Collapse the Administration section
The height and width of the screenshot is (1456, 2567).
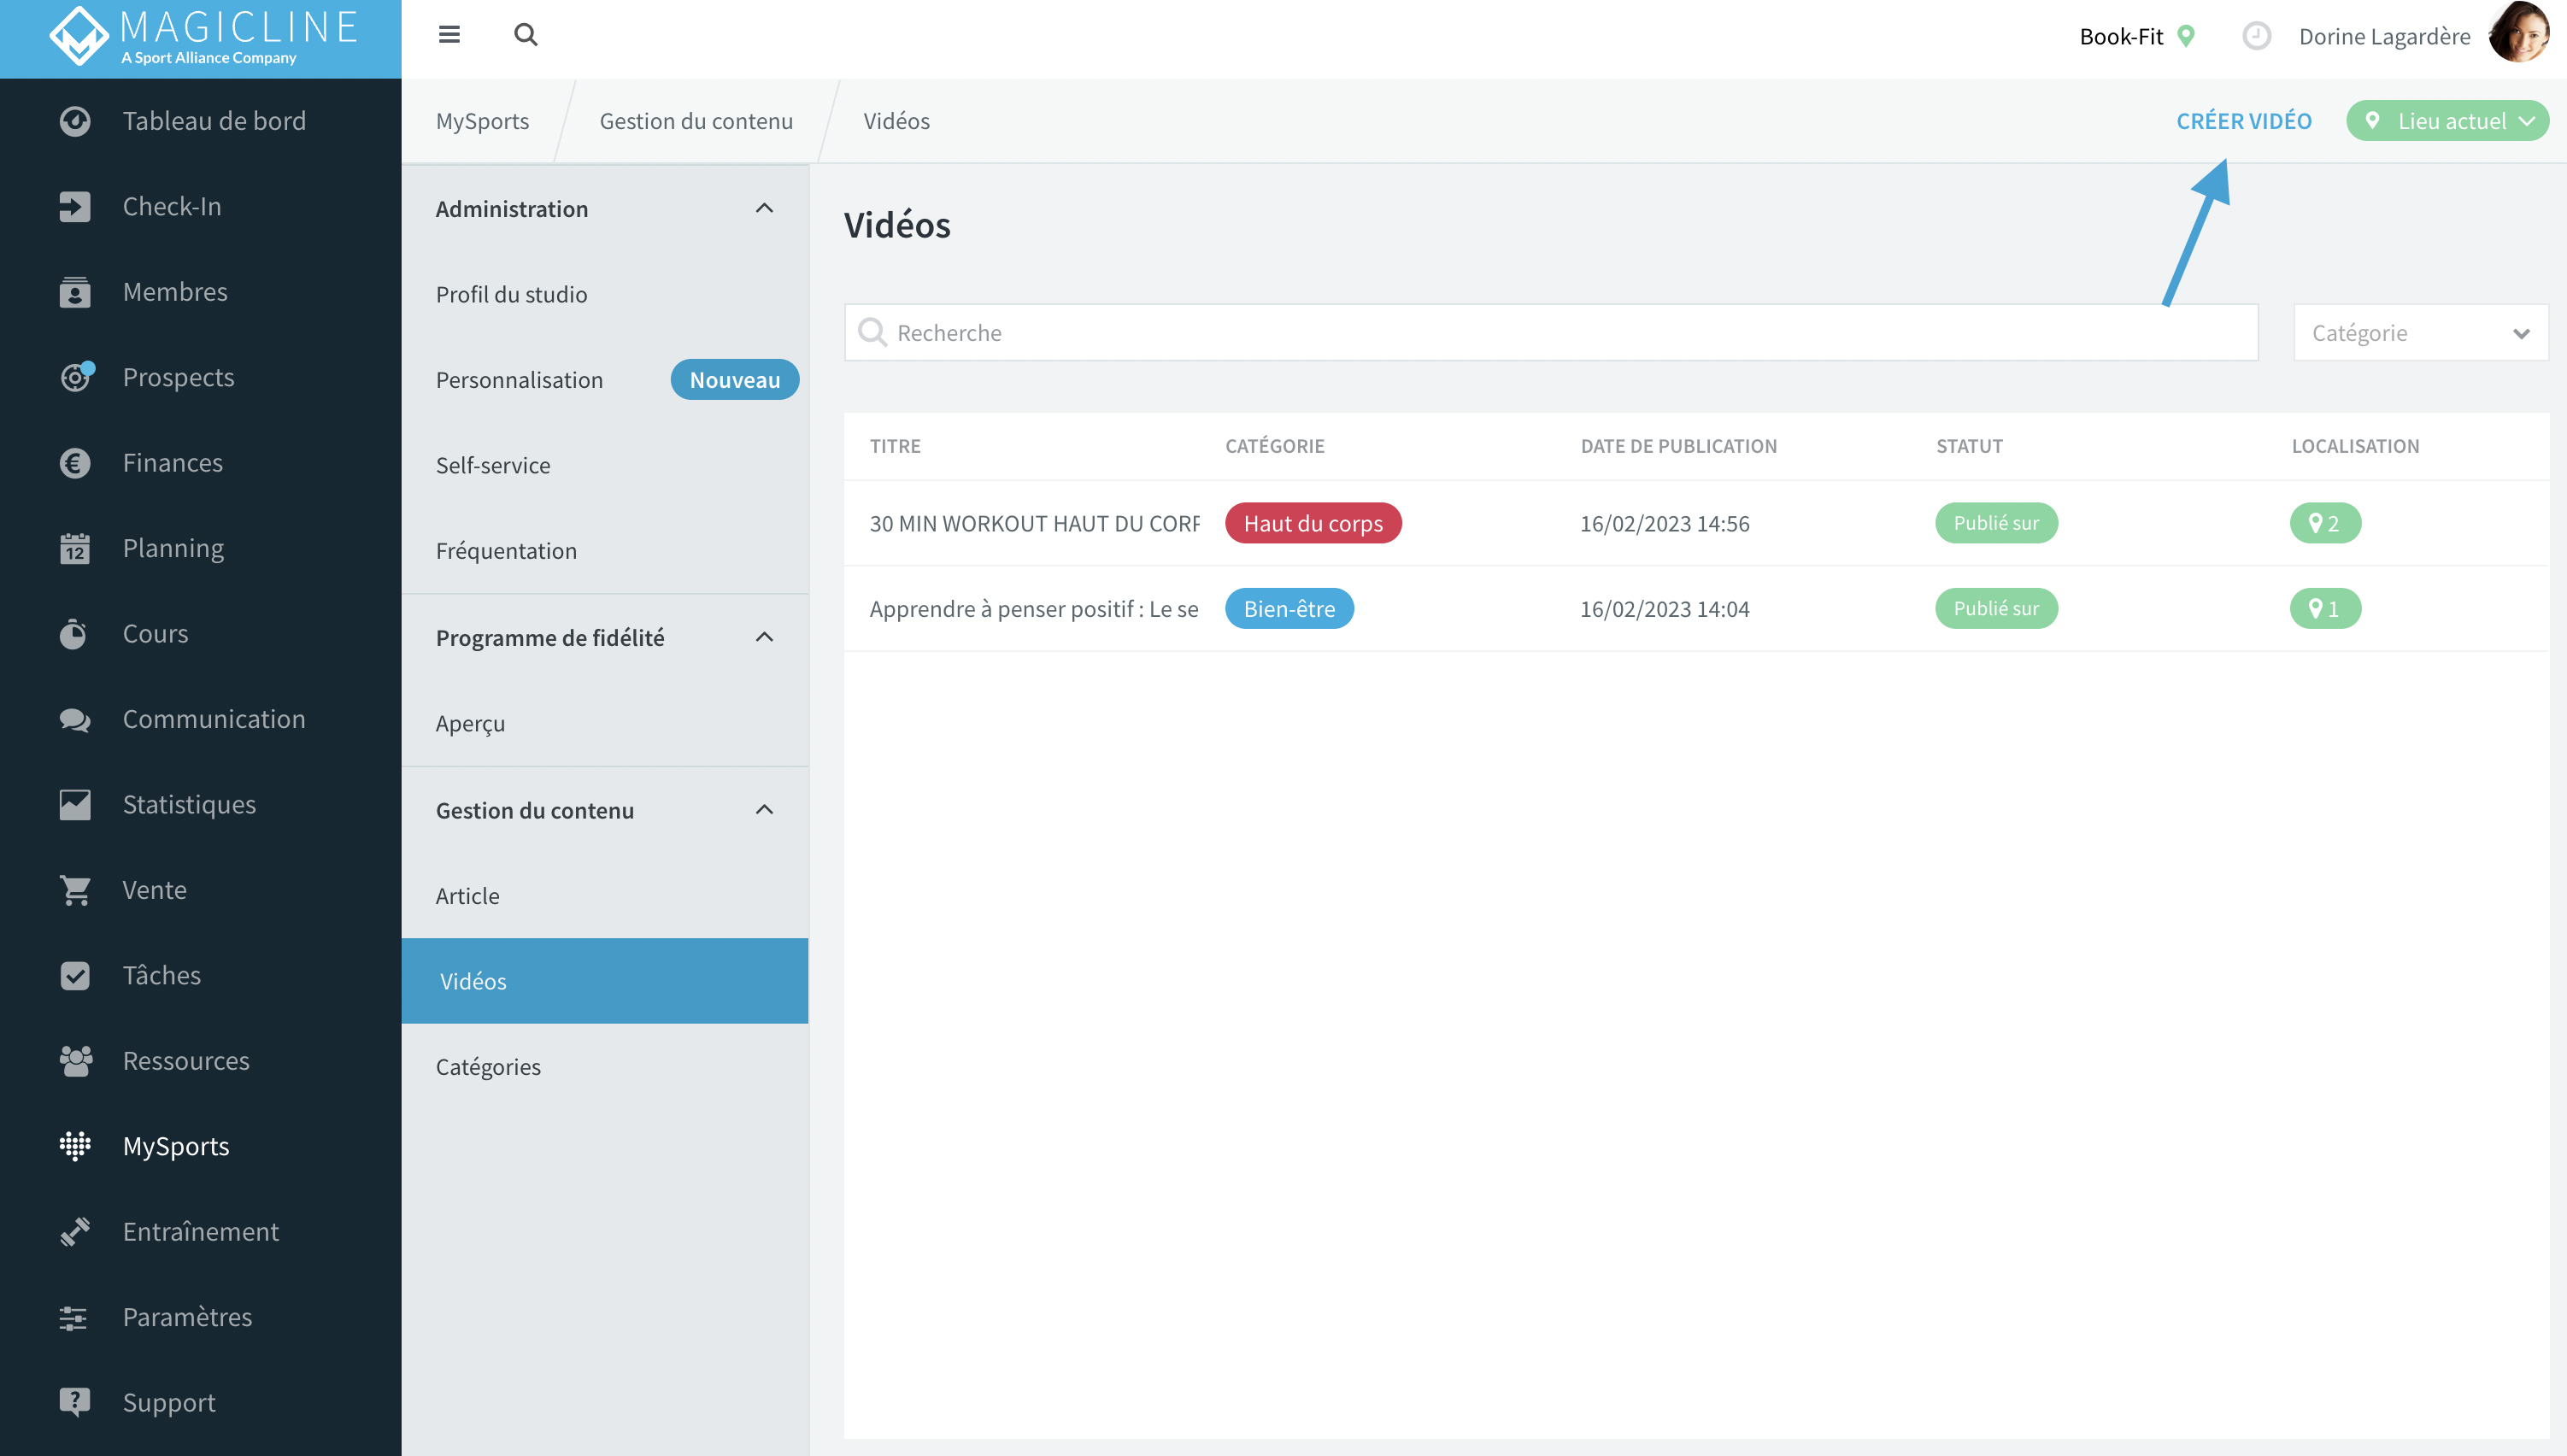(764, 208)
